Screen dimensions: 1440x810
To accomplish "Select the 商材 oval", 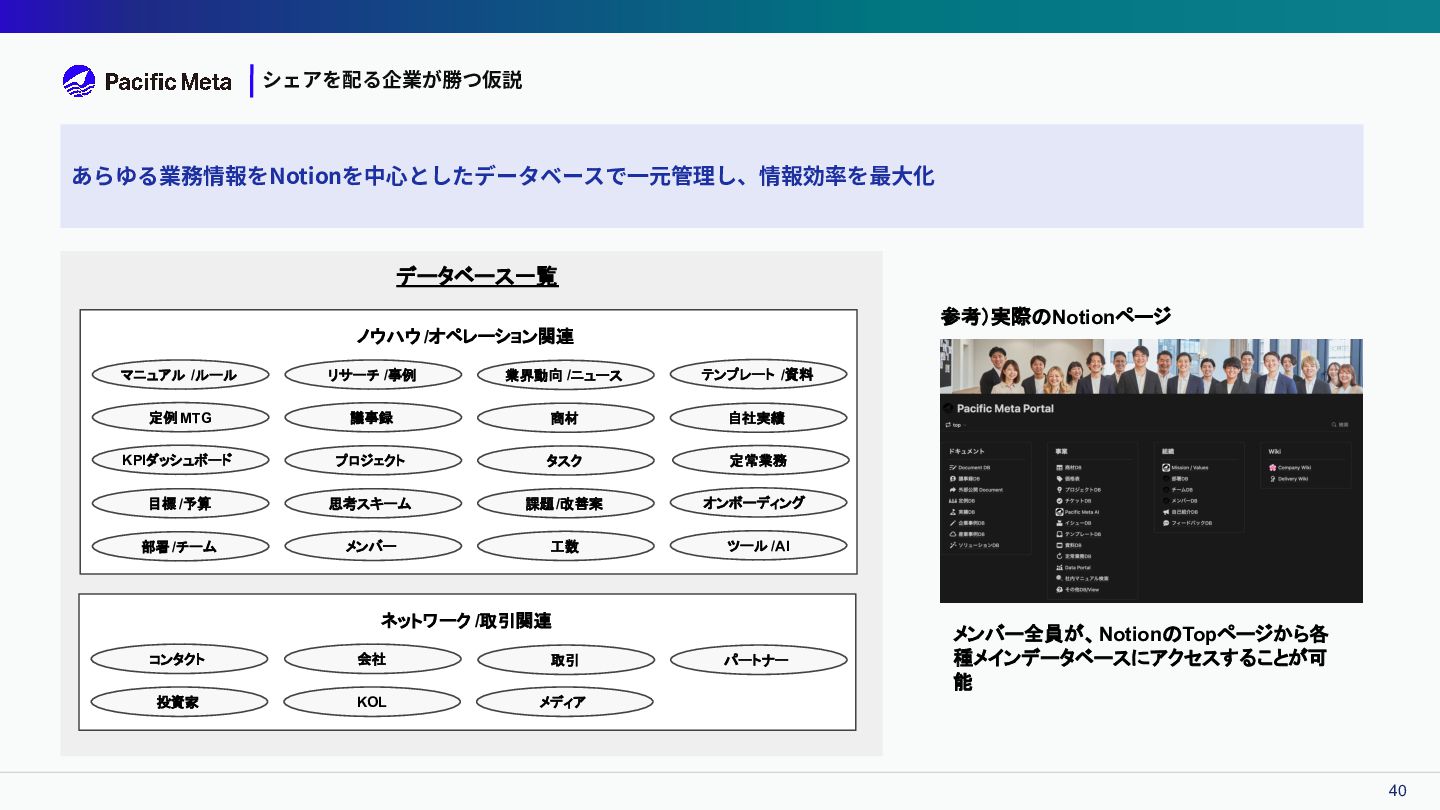I will pyautogui.click(x=565, y=418).
